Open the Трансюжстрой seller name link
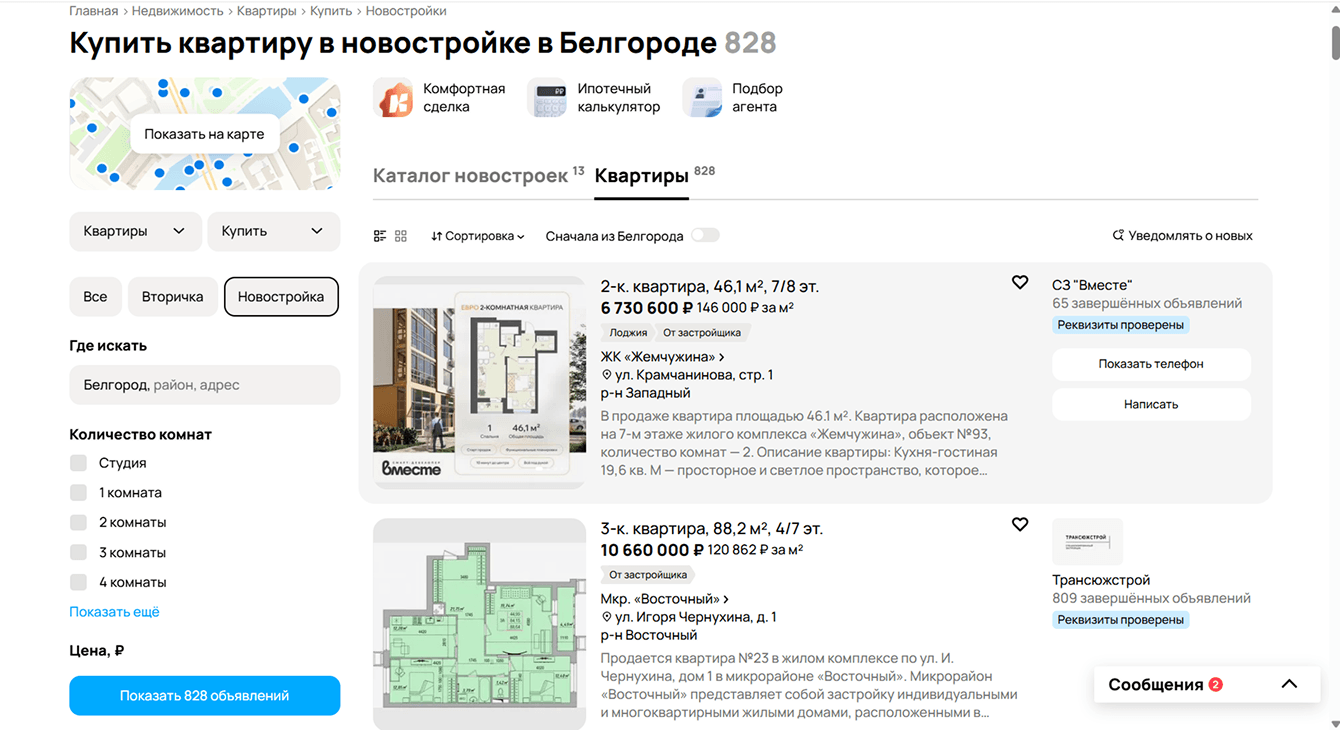The height and width of the screenshot is (730, 1340). [1101, 580]
